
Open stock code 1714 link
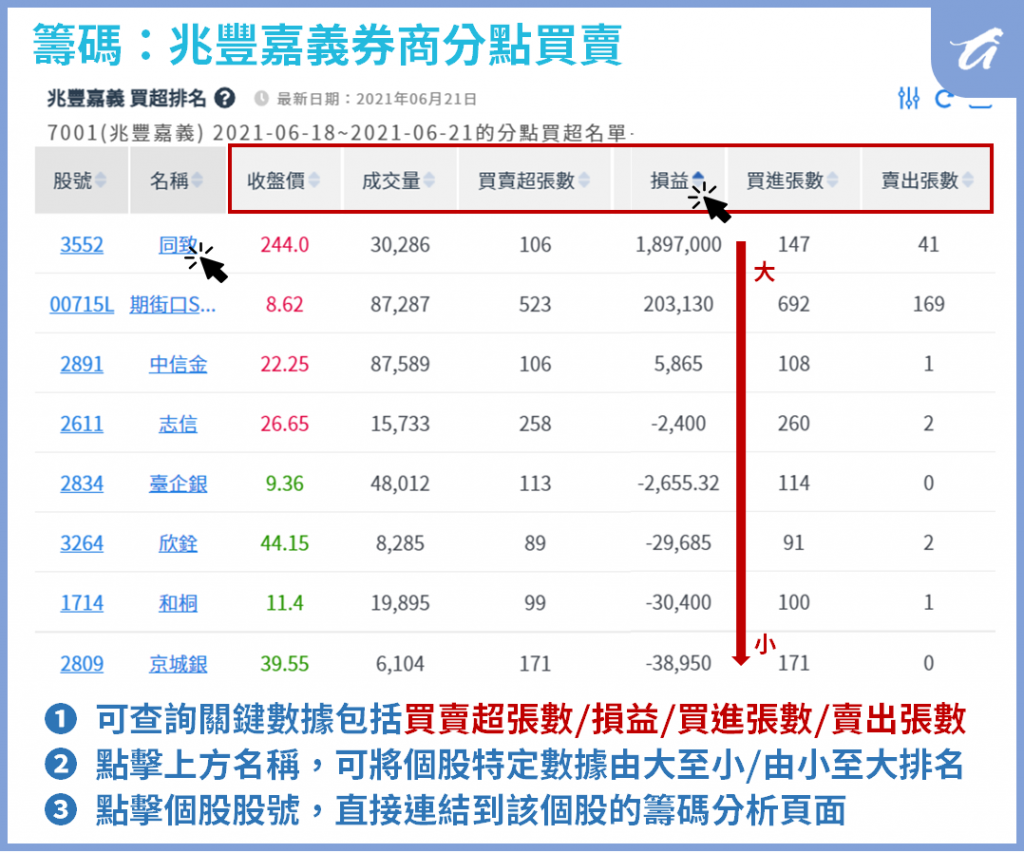pyautogui.click(x=82, y=603)
